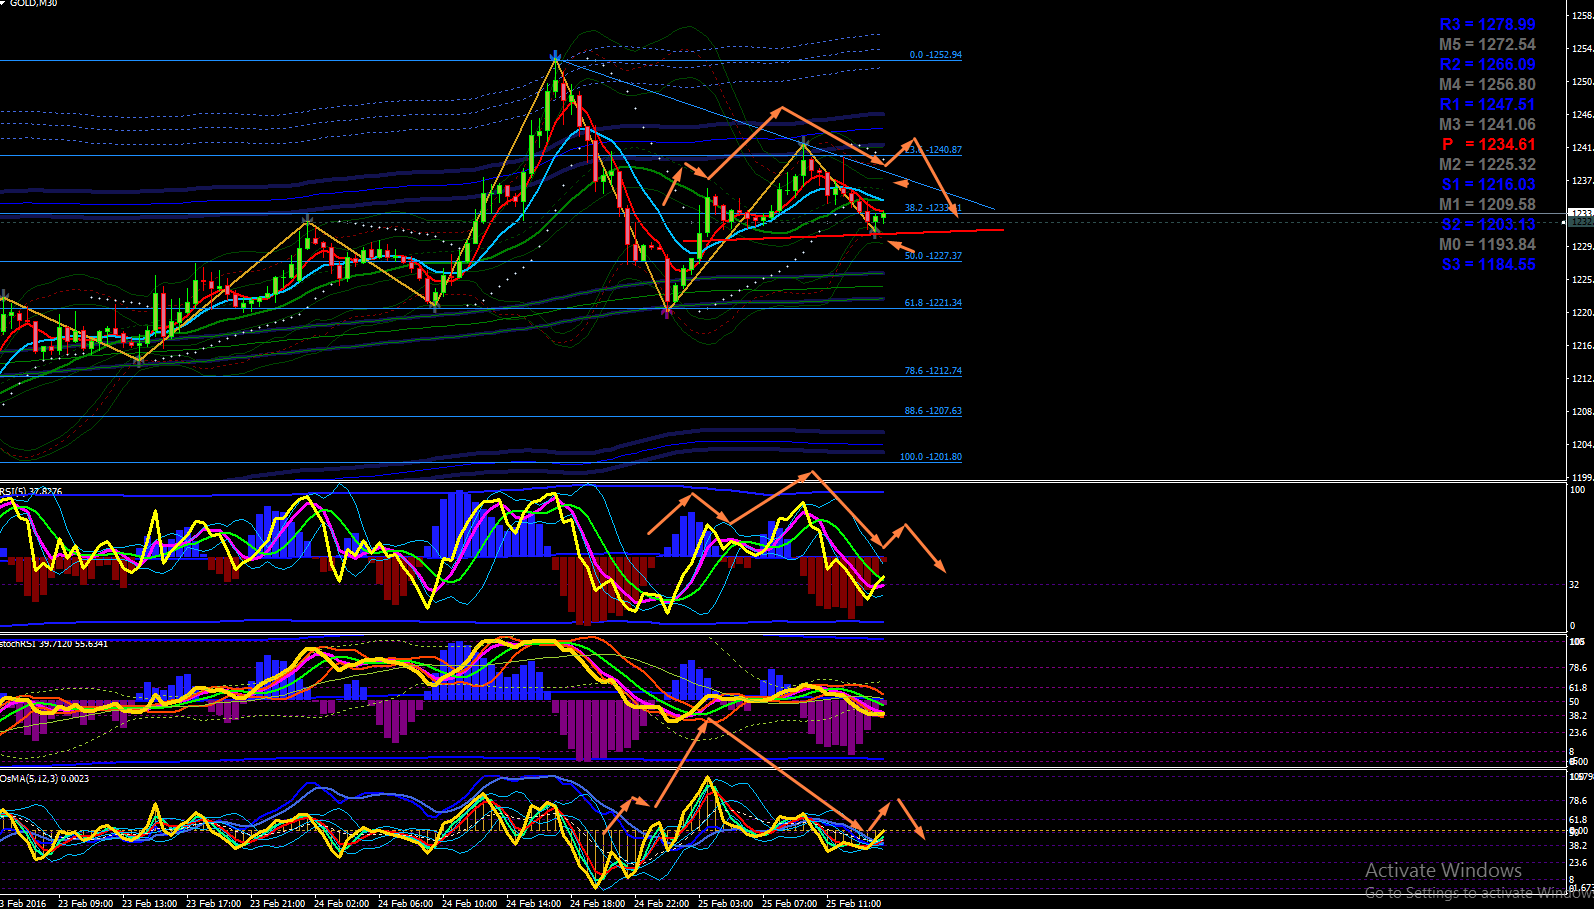Click the 50.0 -1227.37 Fibonacci label
Screen dimensions: 1594x909
933,256
